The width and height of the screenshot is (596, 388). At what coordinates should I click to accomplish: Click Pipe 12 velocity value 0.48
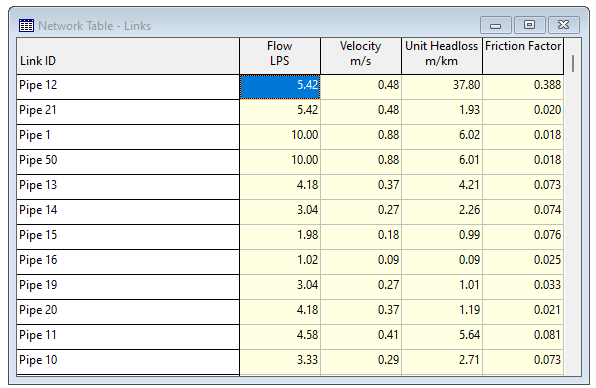pyautogui.click(x=361, y=87)
